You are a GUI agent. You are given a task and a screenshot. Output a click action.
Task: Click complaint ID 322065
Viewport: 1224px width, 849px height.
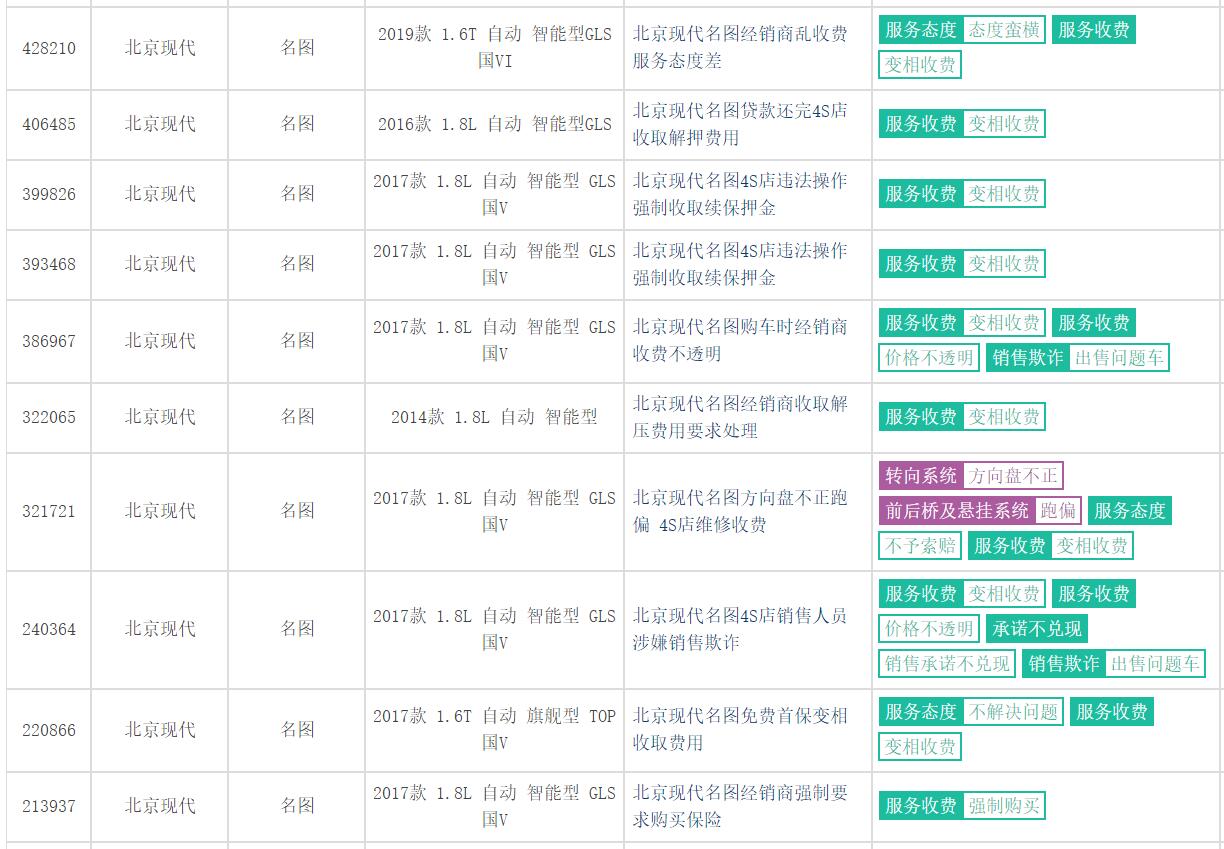(x=49, y=417)
